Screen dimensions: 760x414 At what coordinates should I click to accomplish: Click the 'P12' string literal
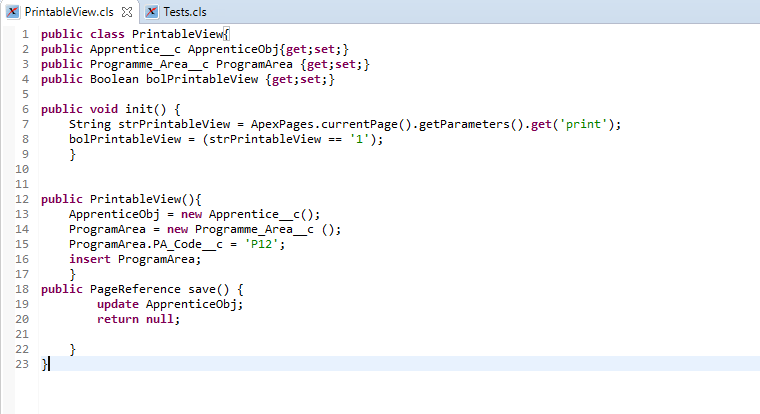tap(261, 244)
